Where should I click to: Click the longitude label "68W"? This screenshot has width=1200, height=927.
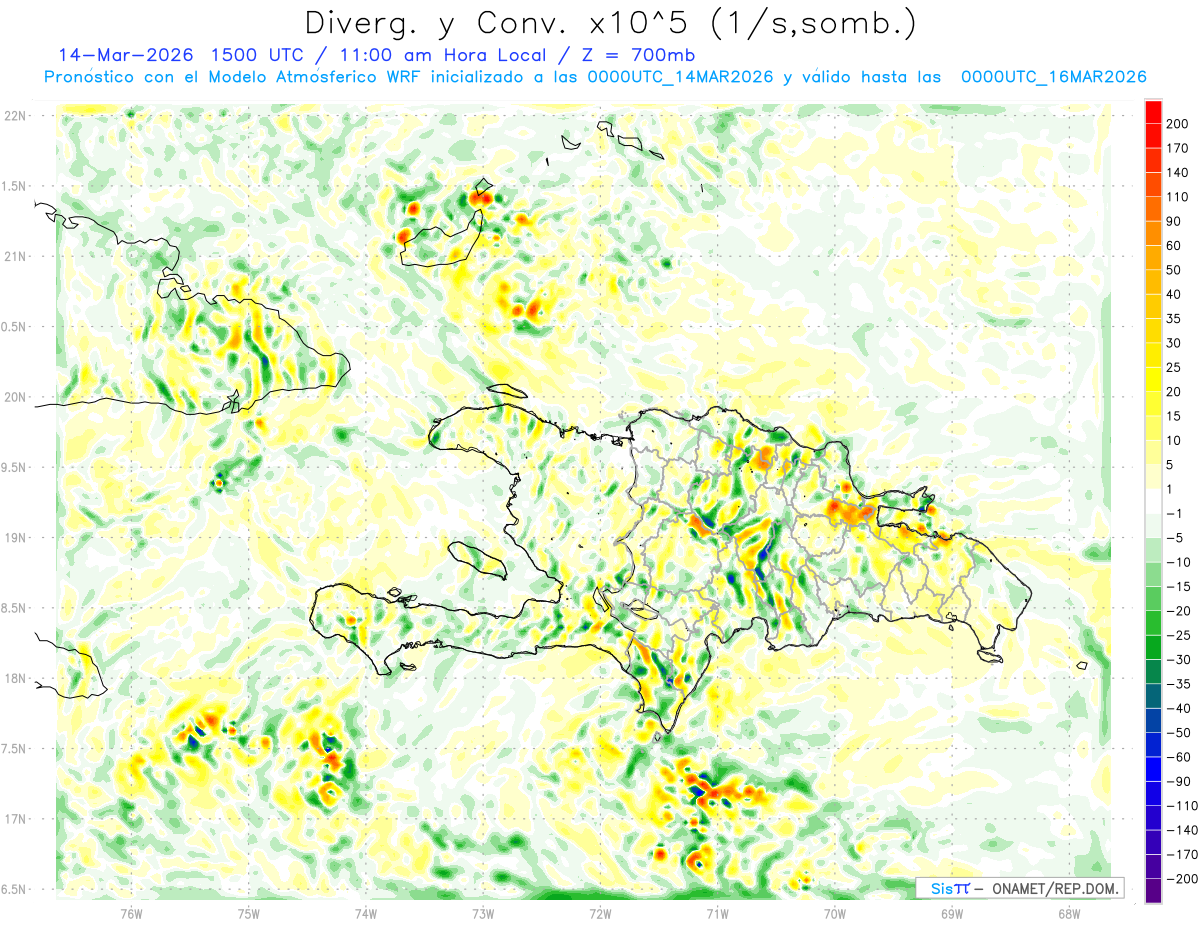[1068, 913]
